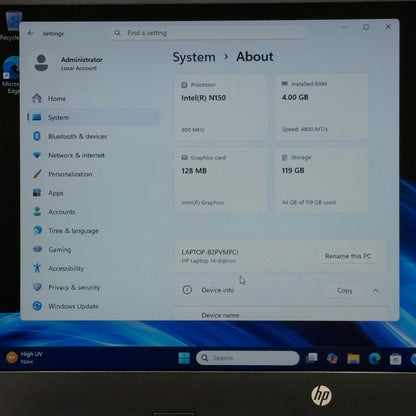416x416 pixels.
Task: Click the Personalization paintbrush icon
Action: coord(37,174)
